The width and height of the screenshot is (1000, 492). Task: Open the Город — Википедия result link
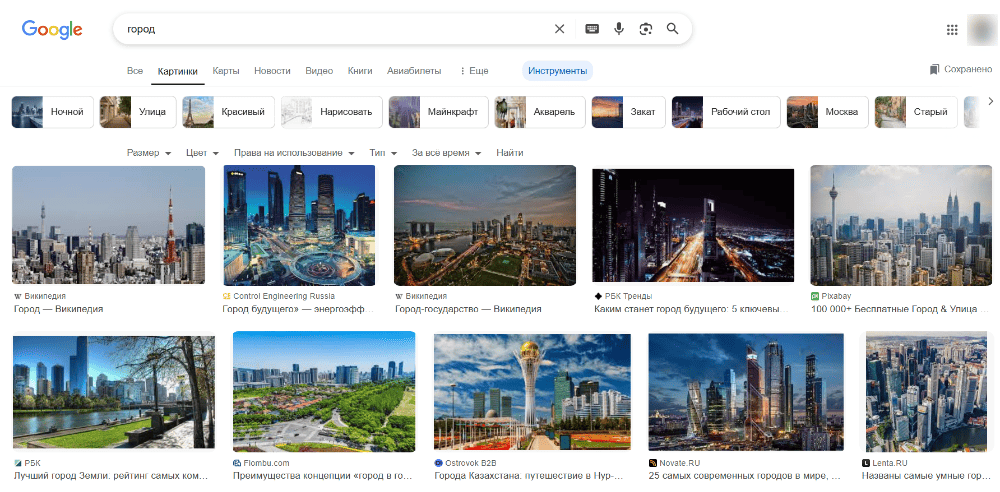click(x=59, y=309)
